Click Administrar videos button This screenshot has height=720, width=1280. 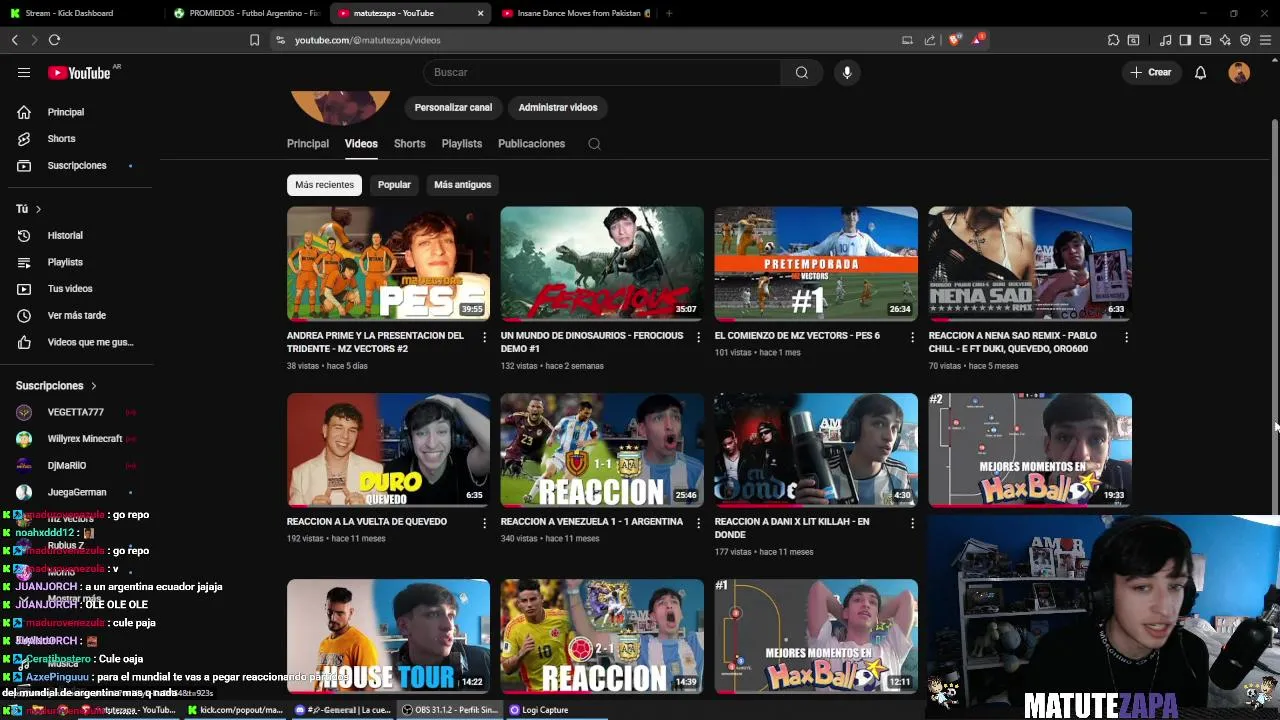[x=558, y=108]
